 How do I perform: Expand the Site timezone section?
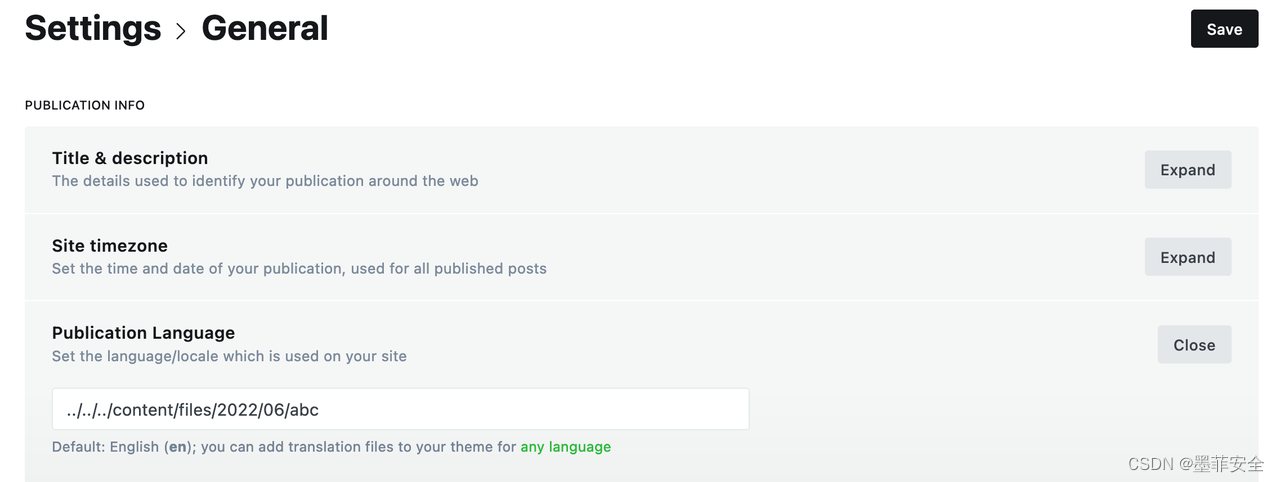(1188, 257)
